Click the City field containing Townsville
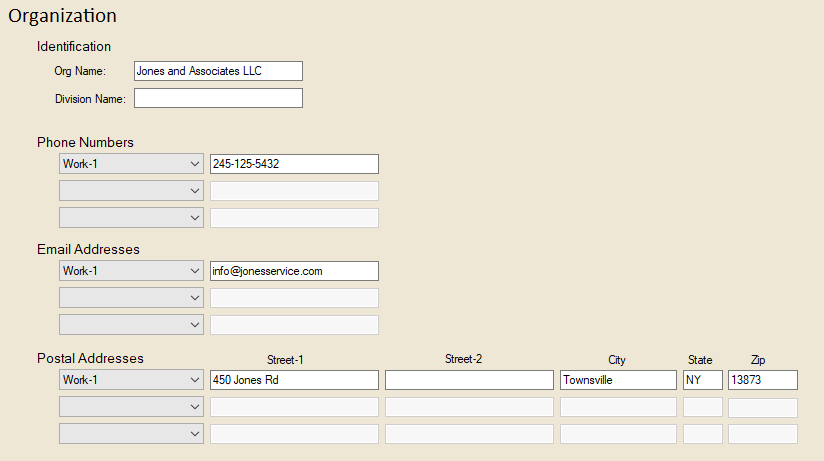This screenshot has width=824, height=461. 618,380
